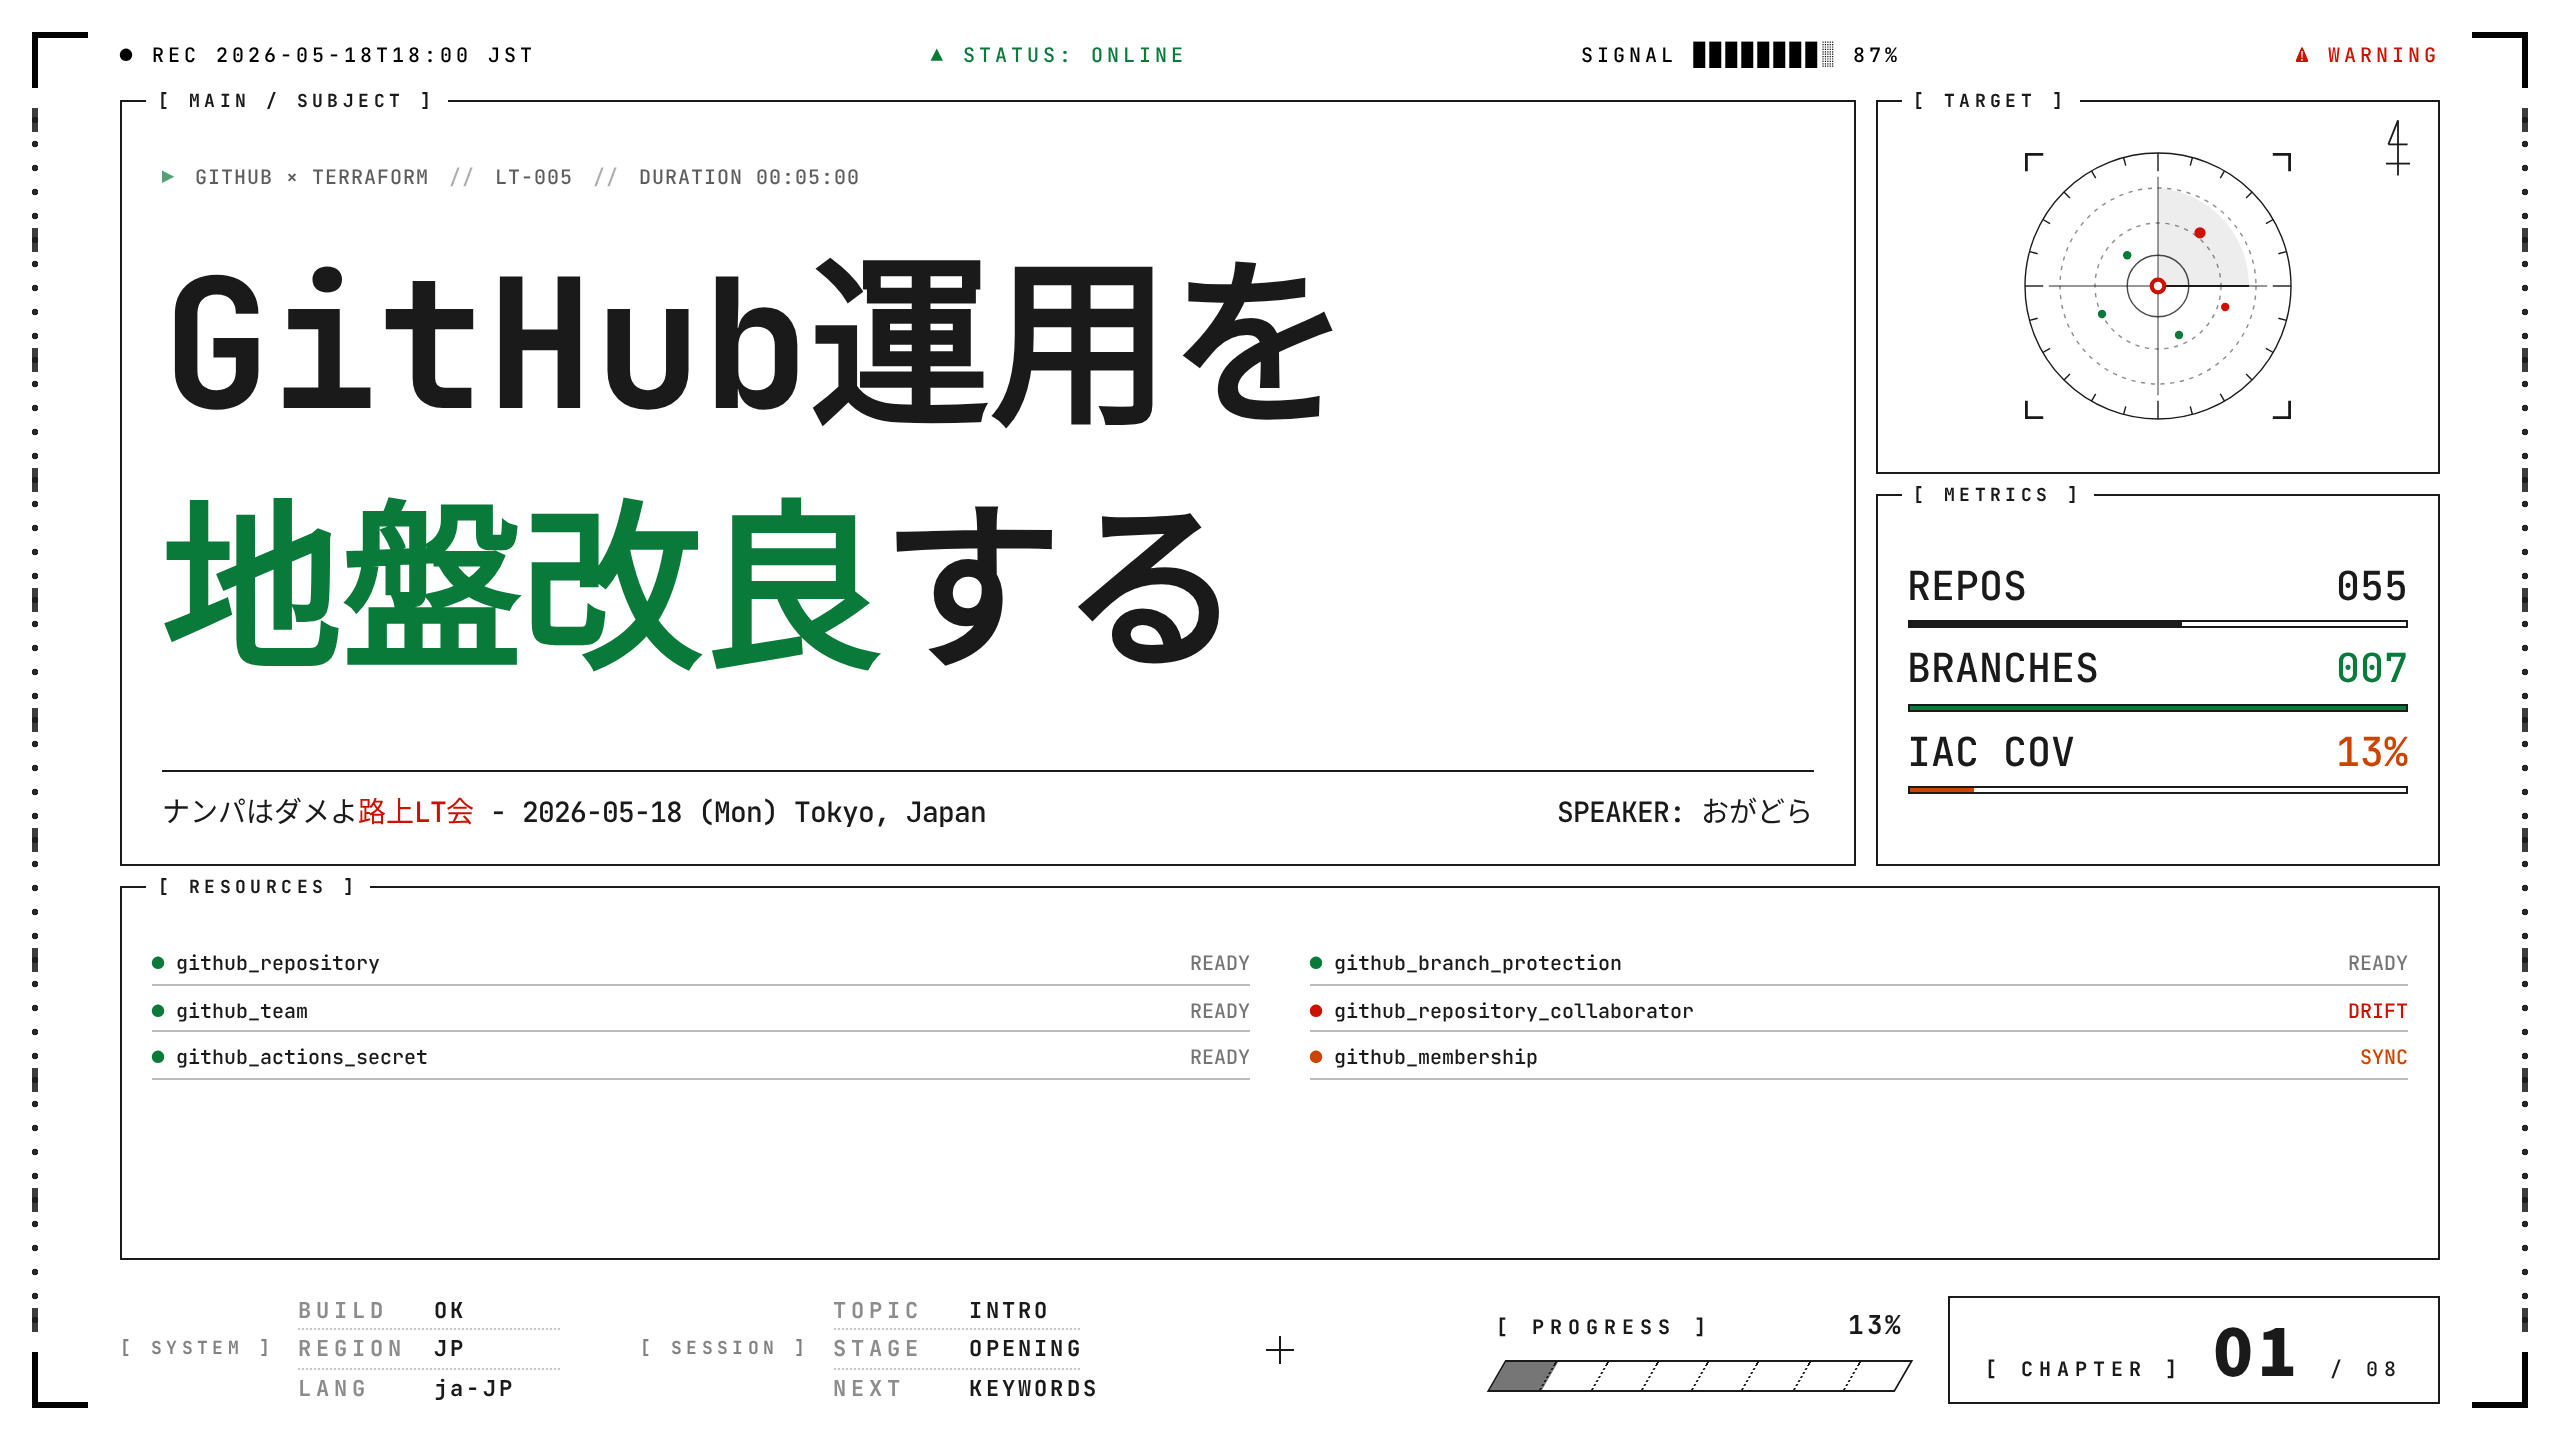Select the [ MAIN / SUBJECT ] panel label
The height and width of the screenshot is (1440, 2560).
click(296, 101)
